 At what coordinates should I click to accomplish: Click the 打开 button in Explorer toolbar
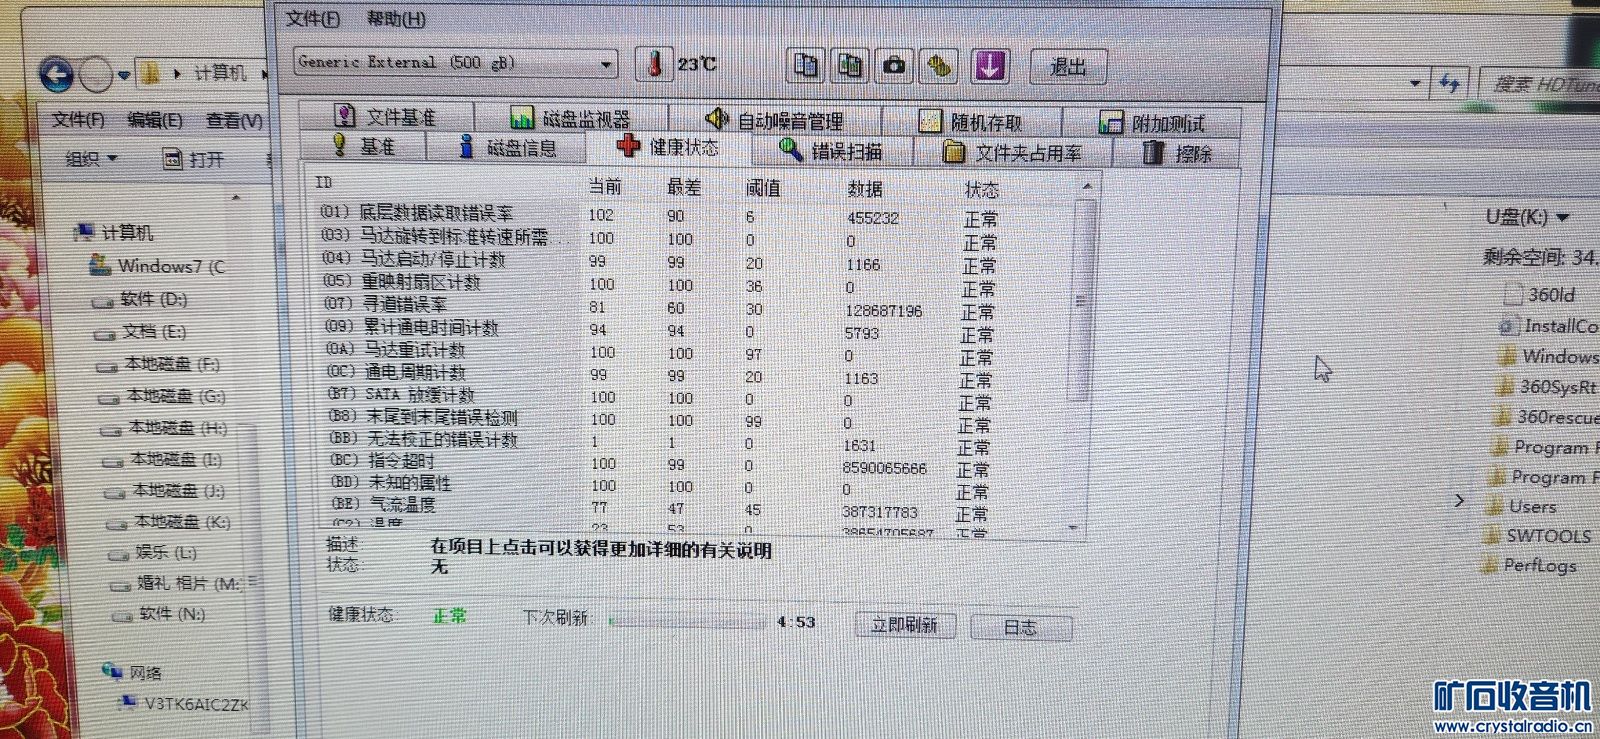click(194, 159)
